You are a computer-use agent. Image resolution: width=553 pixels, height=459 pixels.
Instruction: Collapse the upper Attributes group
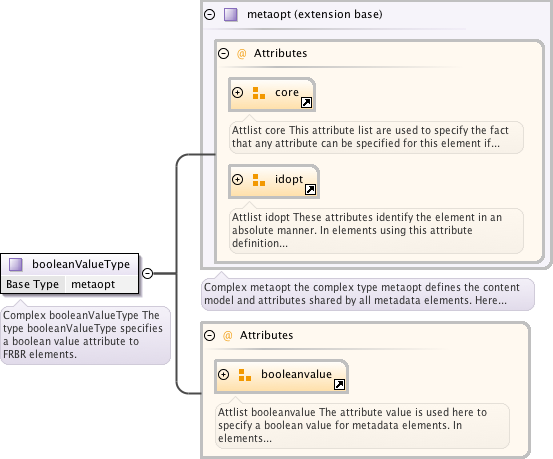[x=223, y=54]
